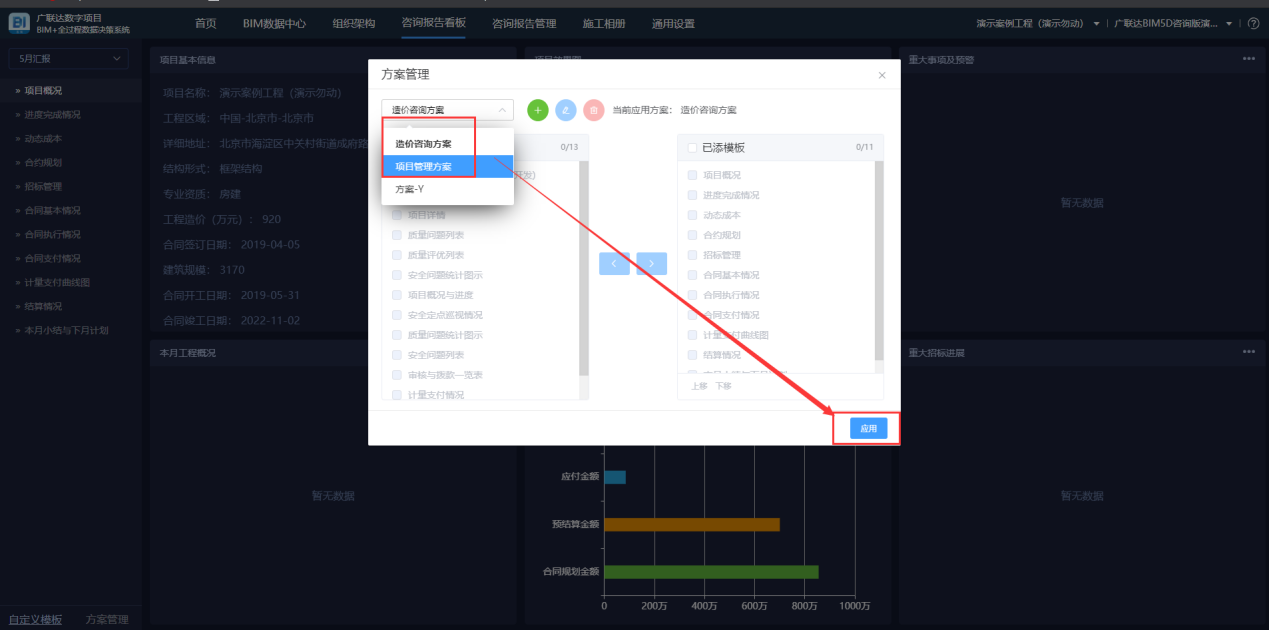
Task: Open 自定义模板 at the sidebar bottom
Action: tap(35, 619)
